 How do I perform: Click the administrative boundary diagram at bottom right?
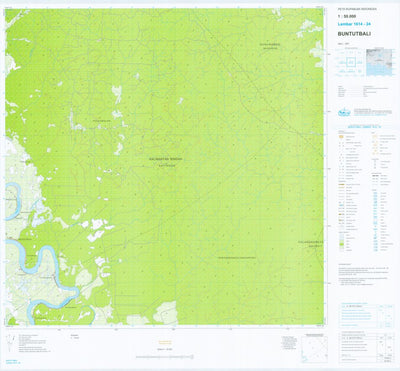coord(314,349)
